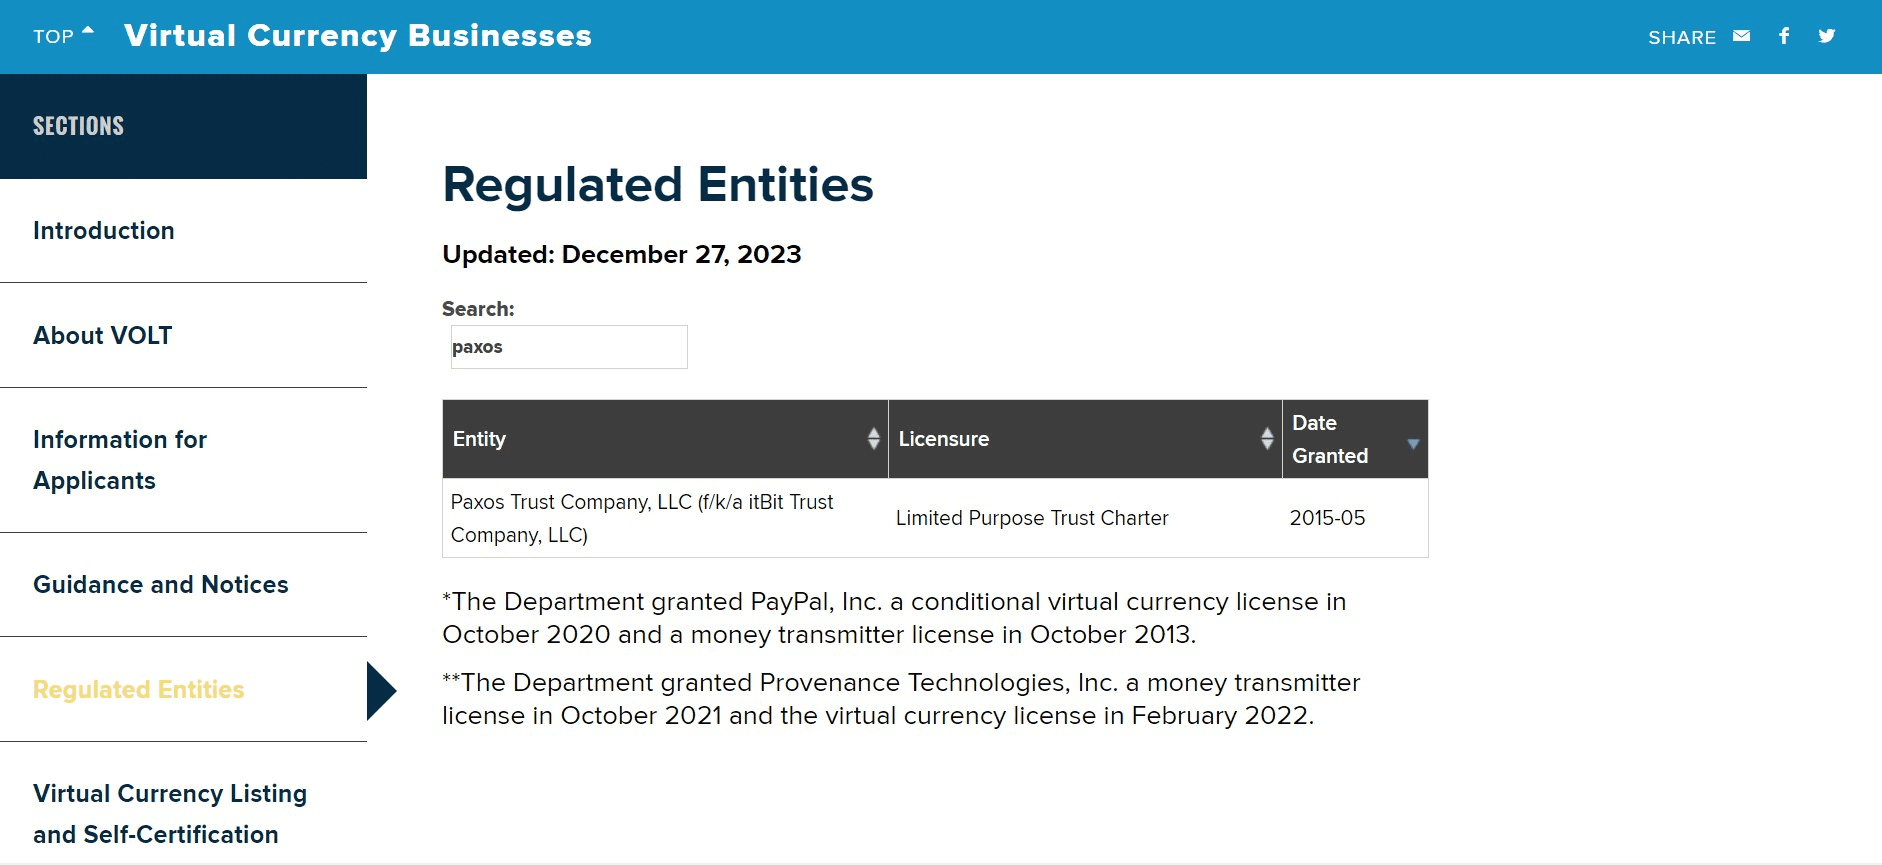Jump to TOP of the page
This screenshot has width=1882, height=865.
pyautogui.click(x=63, y=36)
